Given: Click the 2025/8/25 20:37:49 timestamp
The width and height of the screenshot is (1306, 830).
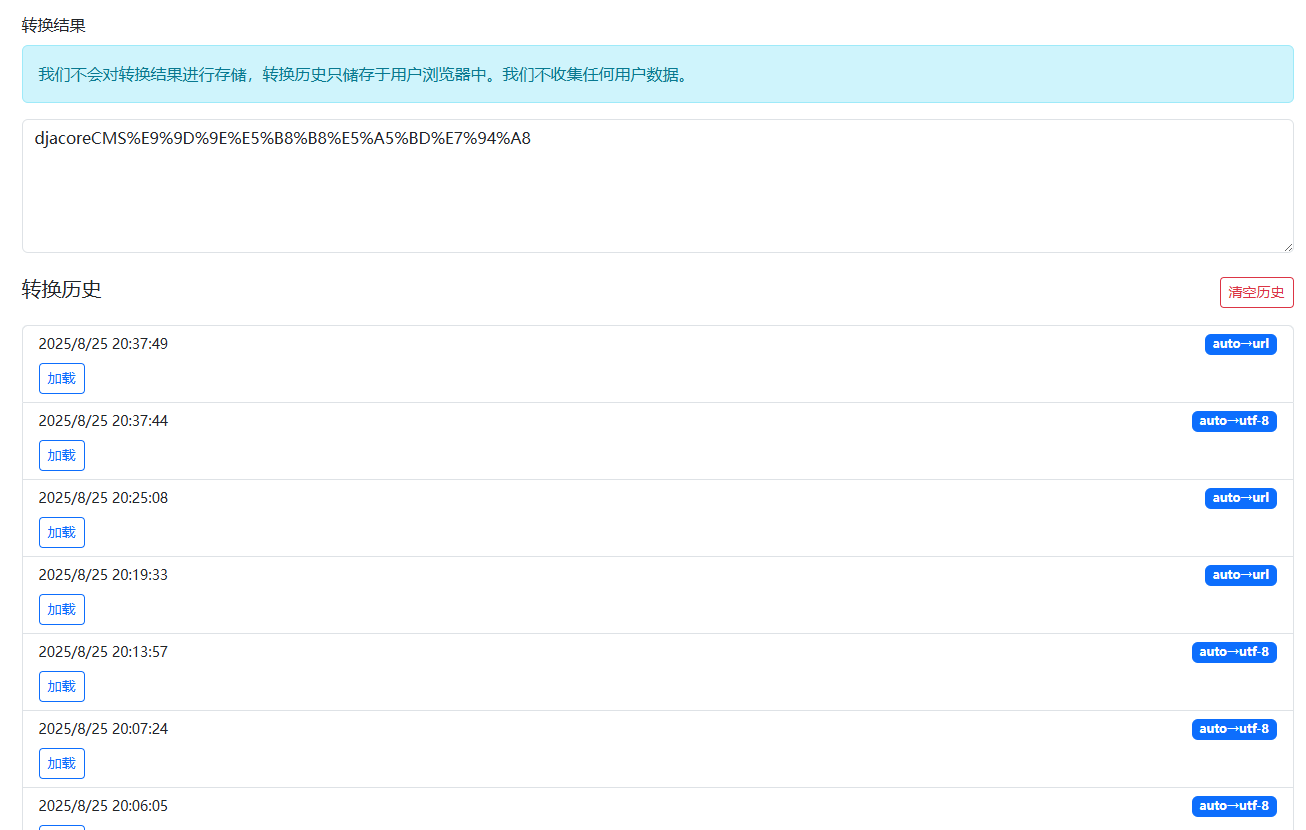Looking at the screenshot, I should click(103, 344).
